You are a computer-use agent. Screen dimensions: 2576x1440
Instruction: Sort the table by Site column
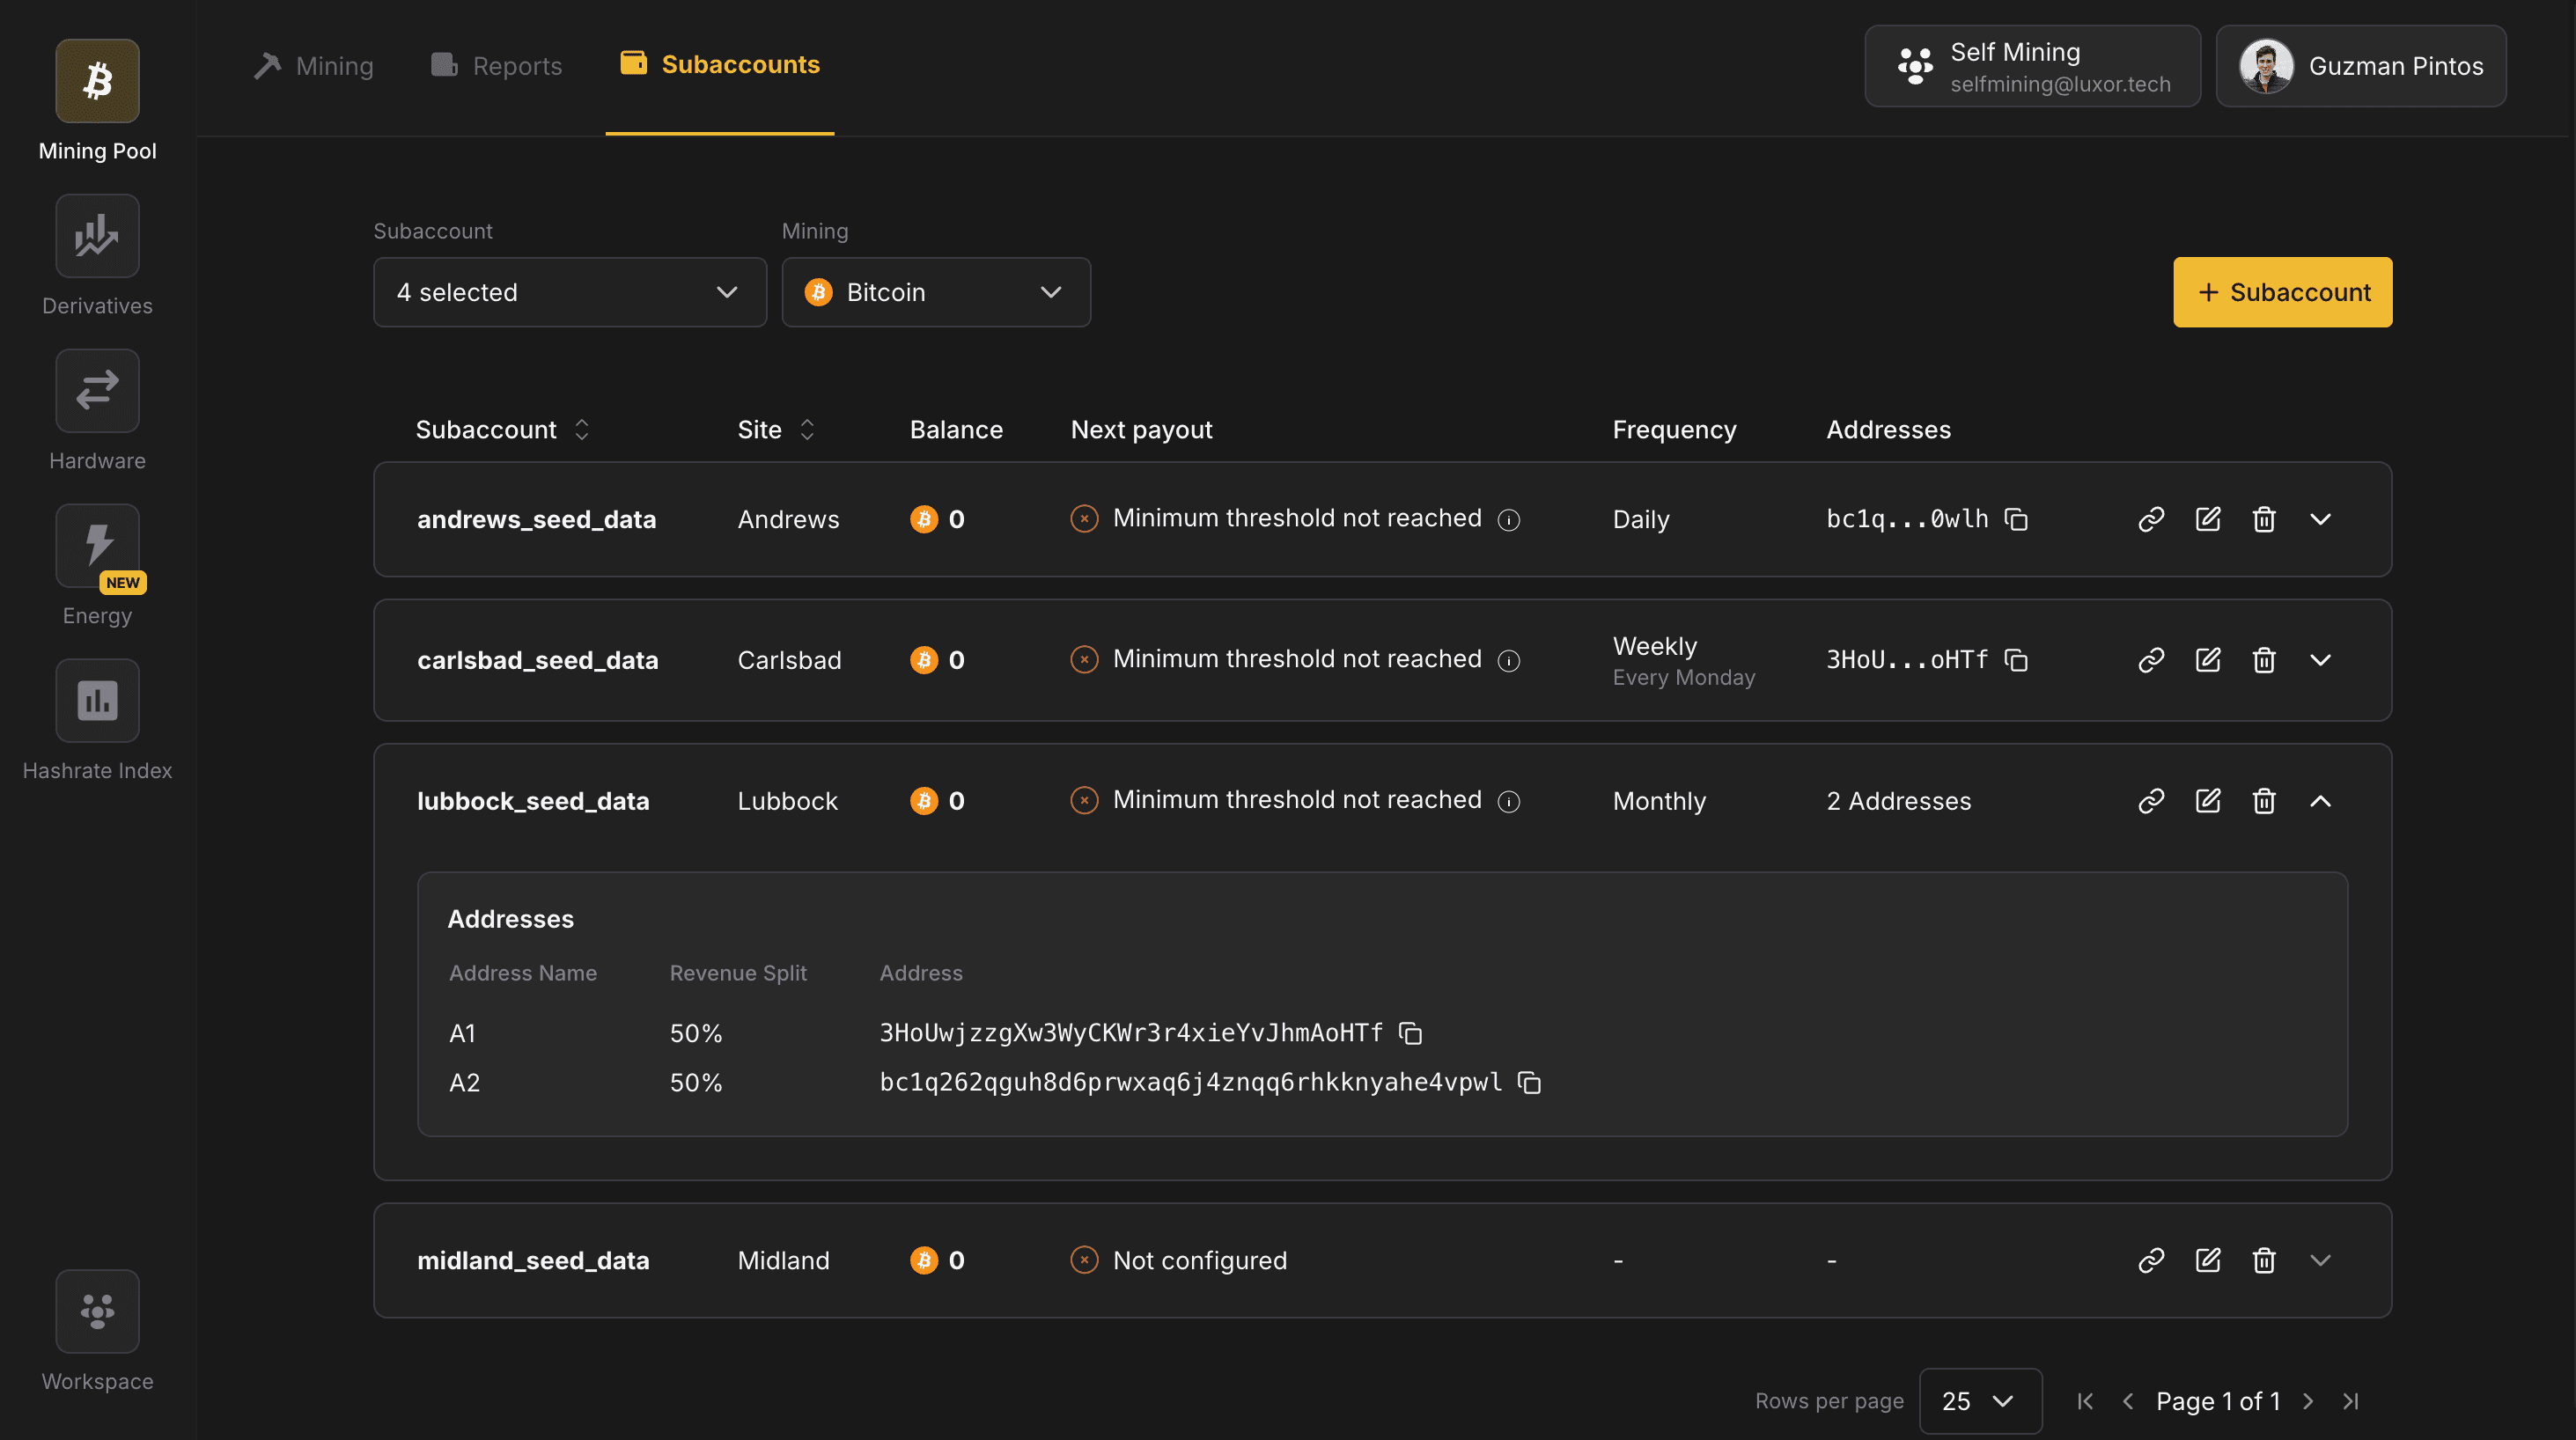click(806, 429)
